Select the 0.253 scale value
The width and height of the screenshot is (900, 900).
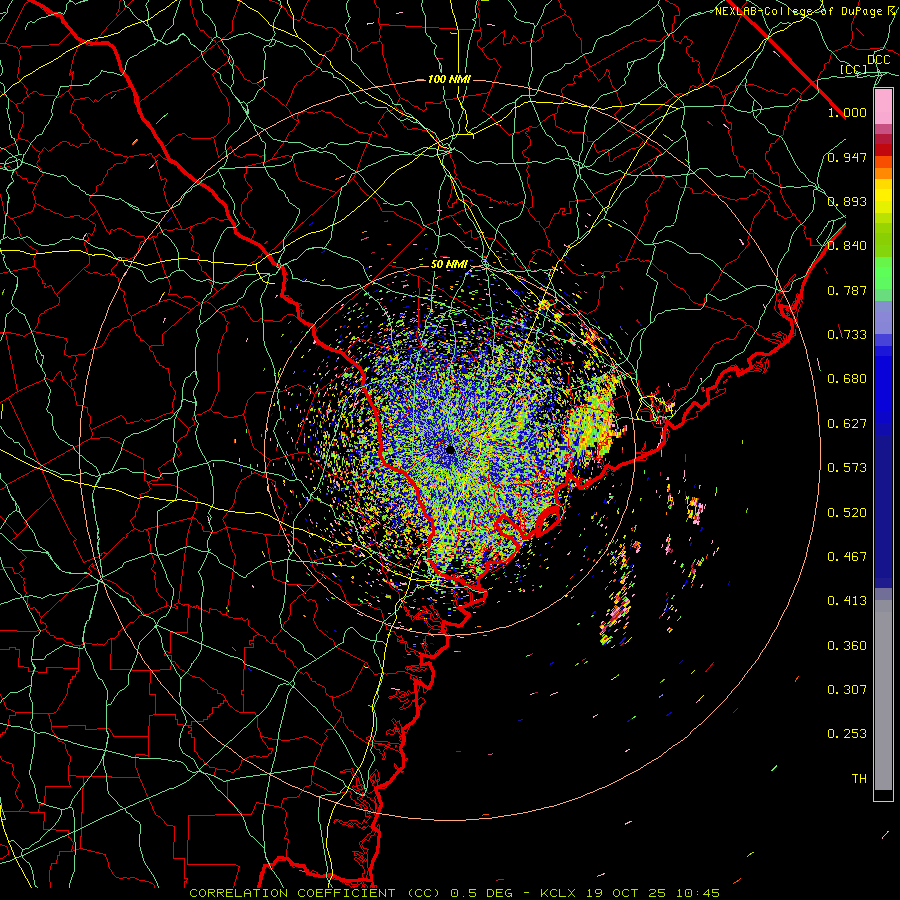click(847, 734)
